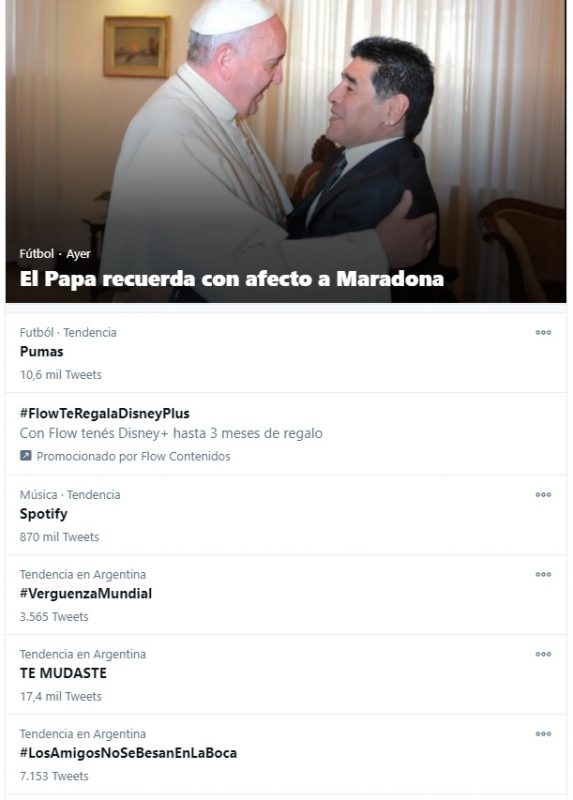
Task: Open the Pumas trending topic
Action: pos(41,352)
